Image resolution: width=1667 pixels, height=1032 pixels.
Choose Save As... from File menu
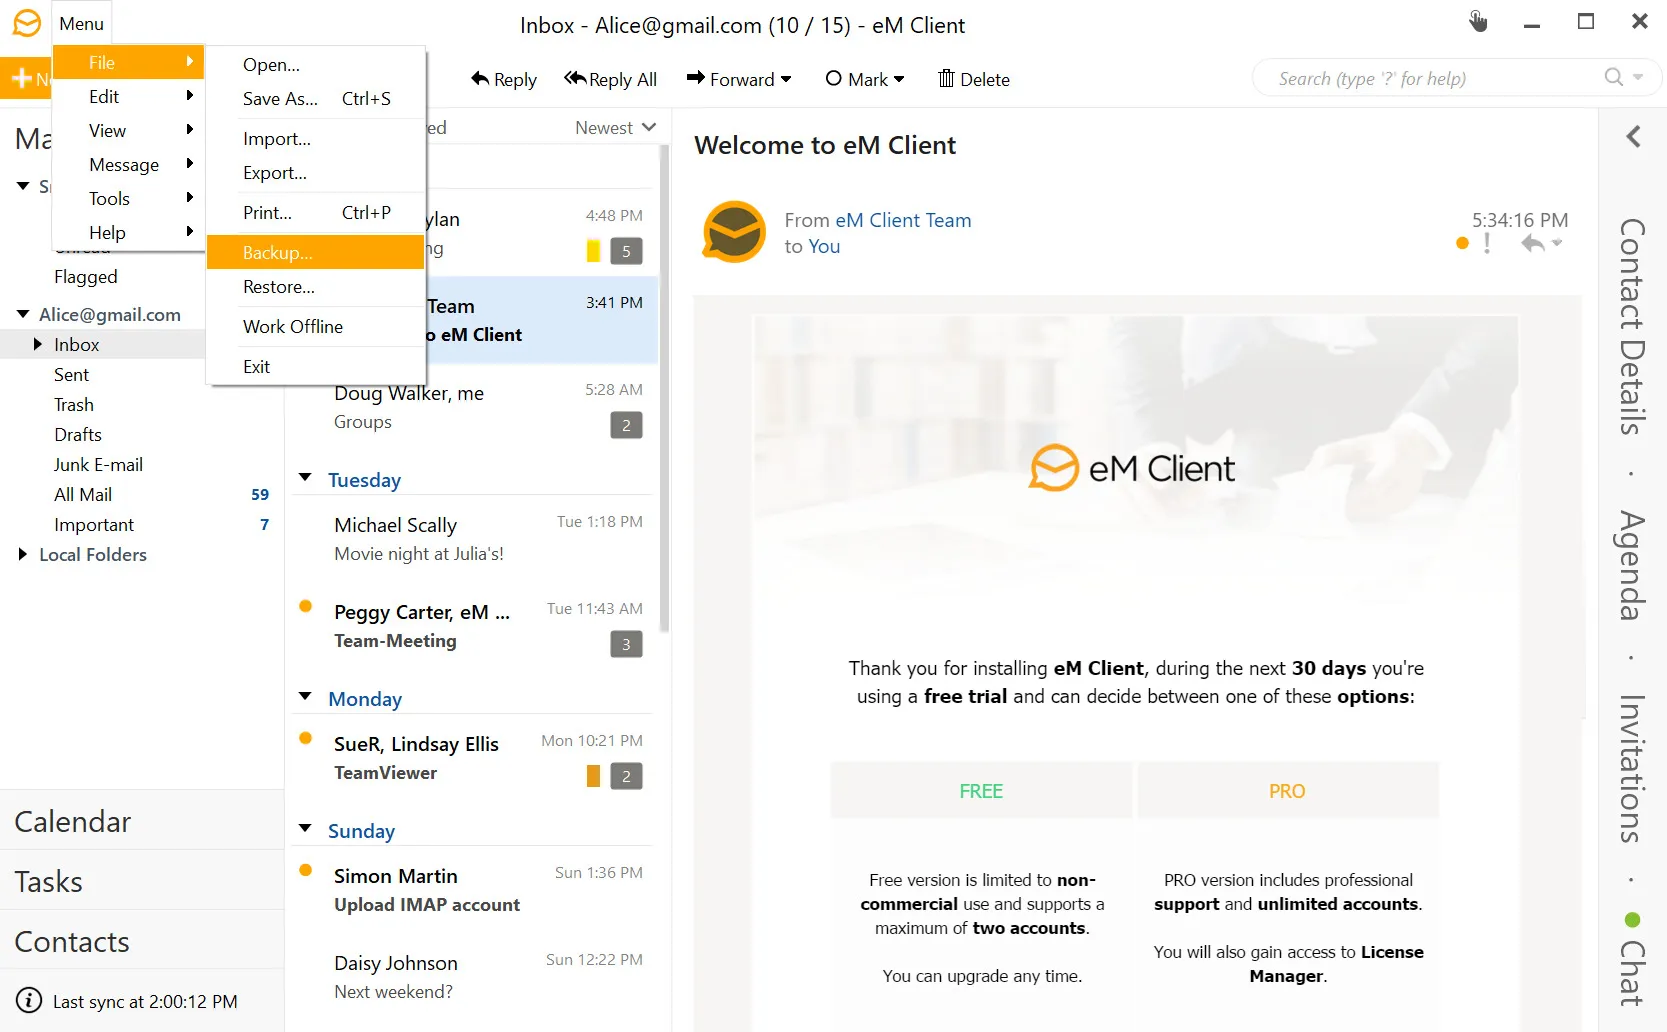click(x=316, y=98)
